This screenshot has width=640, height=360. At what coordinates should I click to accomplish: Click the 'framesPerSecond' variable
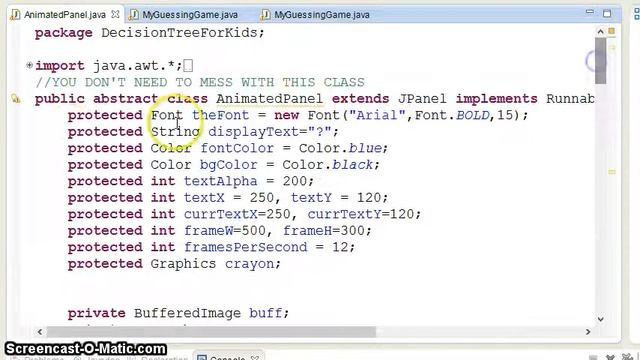coord(245,247)
